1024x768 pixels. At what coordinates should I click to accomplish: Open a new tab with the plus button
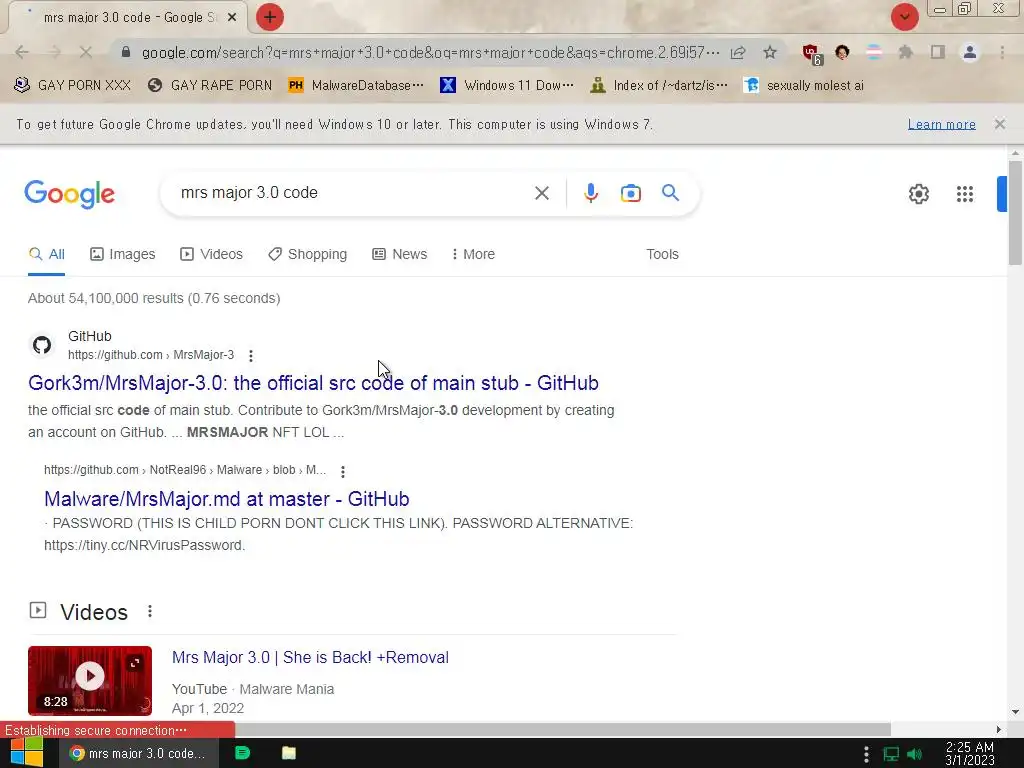click(x=270, y=17)
